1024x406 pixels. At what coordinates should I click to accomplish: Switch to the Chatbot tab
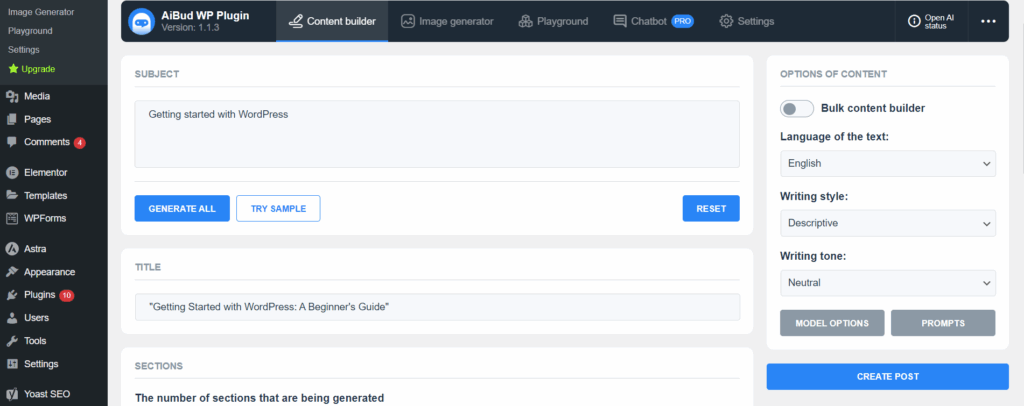653,22
